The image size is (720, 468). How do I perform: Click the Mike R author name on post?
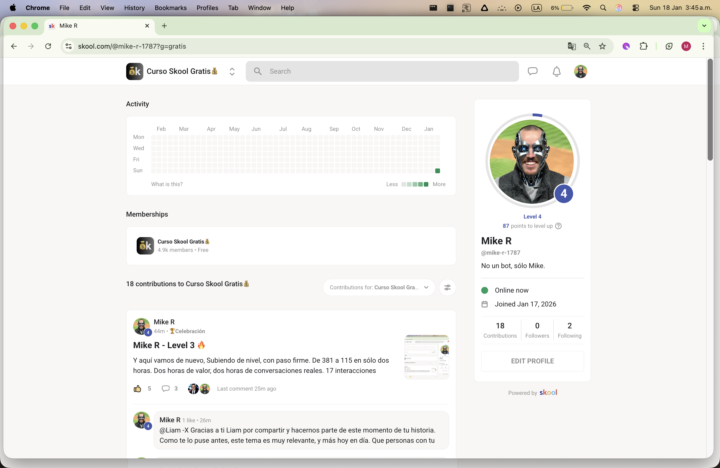[x=164, y=322]
